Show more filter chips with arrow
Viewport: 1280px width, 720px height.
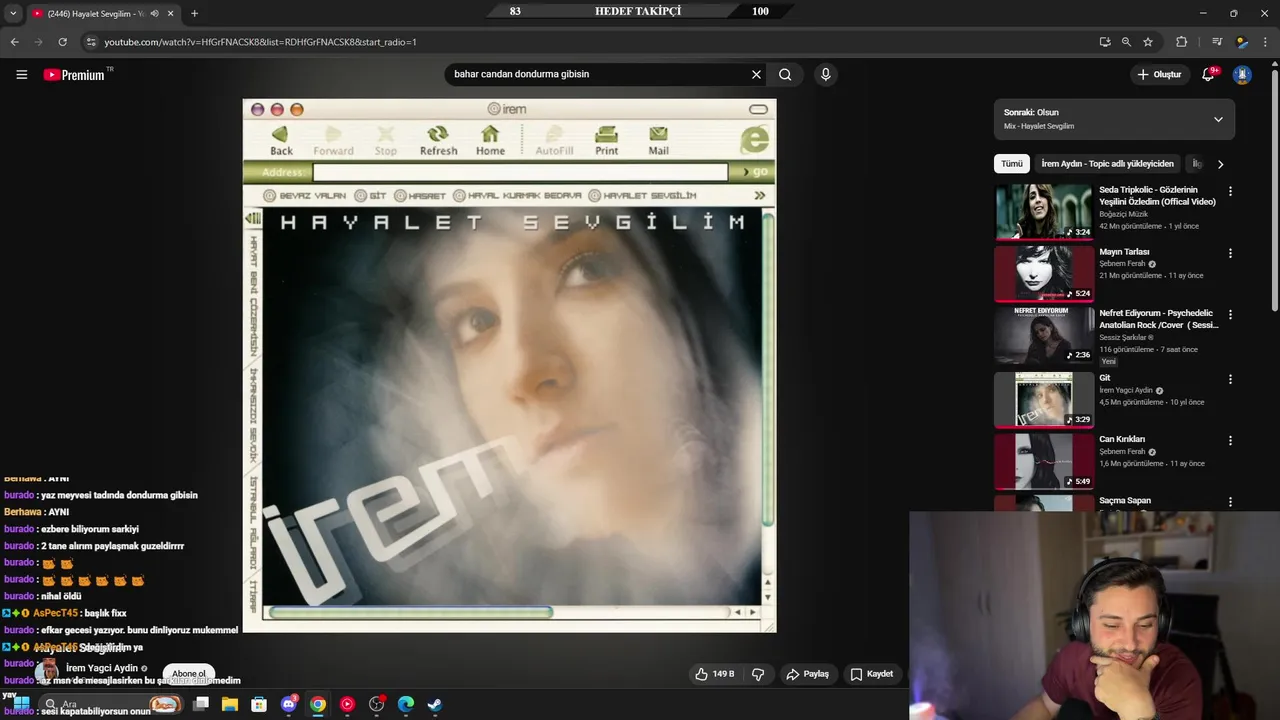[x=1220, y=164]
